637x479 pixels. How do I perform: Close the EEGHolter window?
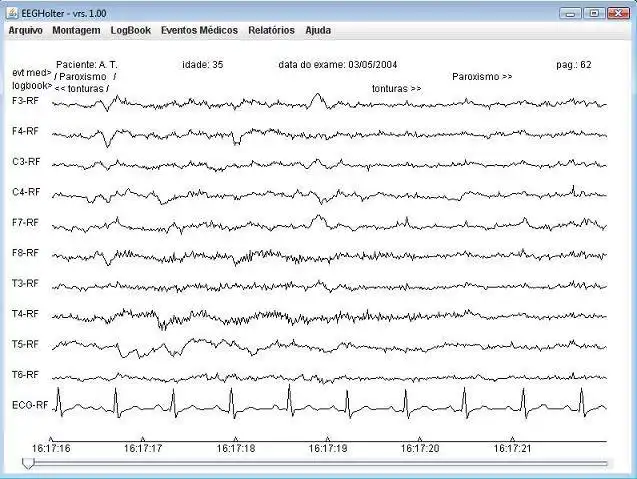618,13
